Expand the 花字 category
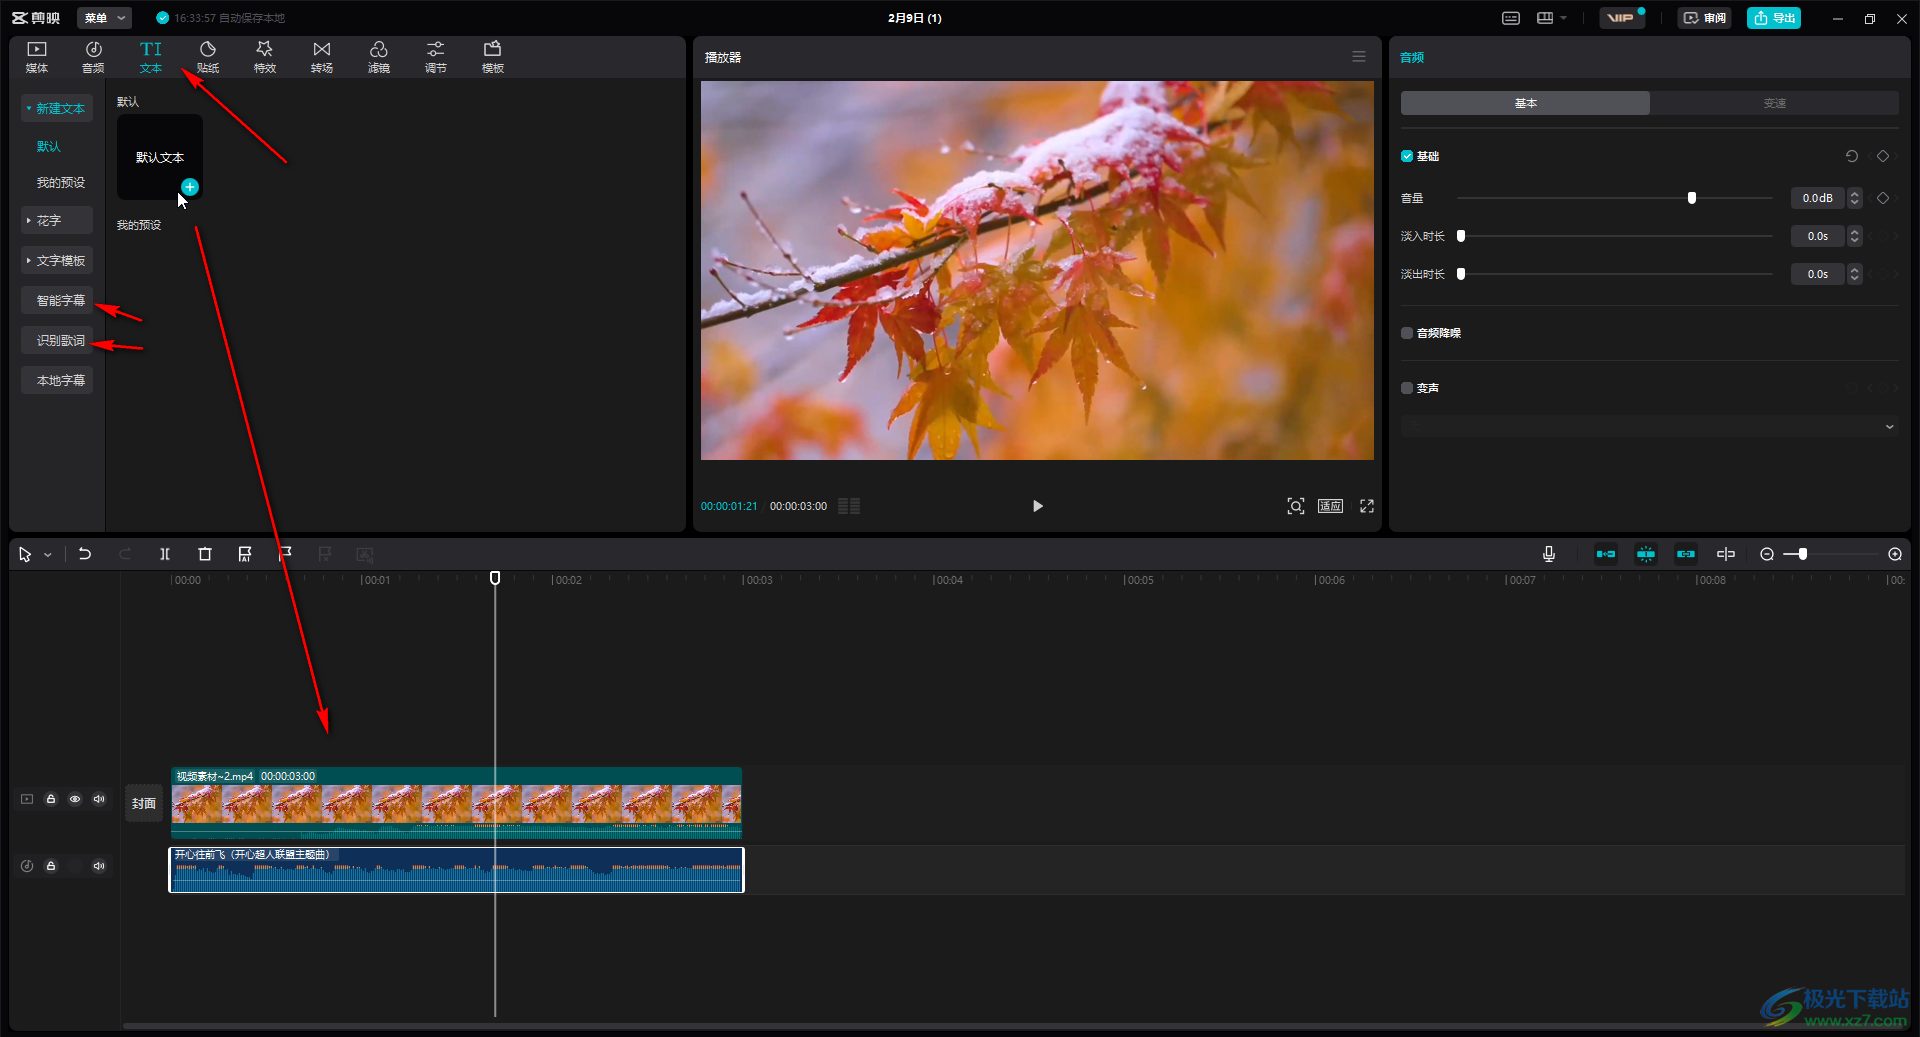Viewport: 1920px width, 1037px height. point(57,220)
